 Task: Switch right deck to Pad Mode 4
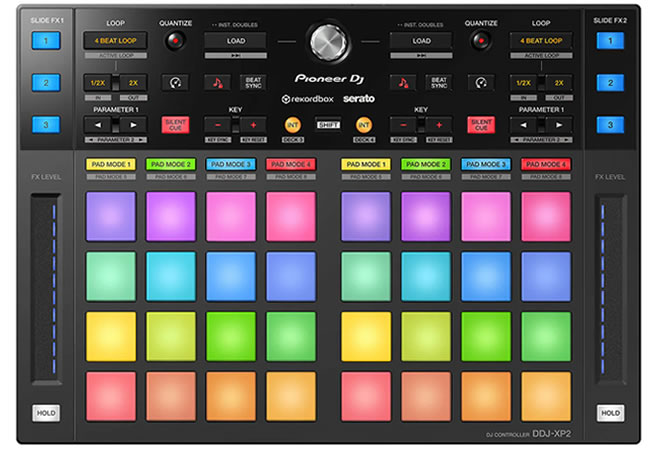tap(546, 165)
